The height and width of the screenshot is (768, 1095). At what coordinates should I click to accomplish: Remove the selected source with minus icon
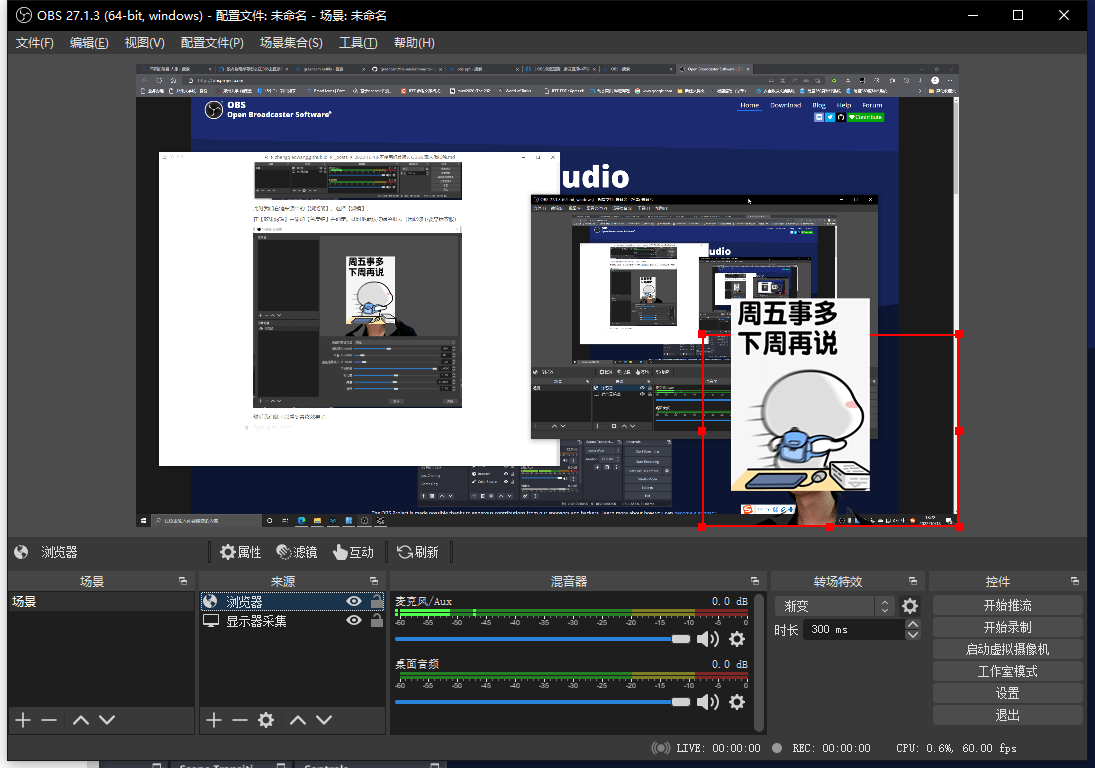coord(240,720)
